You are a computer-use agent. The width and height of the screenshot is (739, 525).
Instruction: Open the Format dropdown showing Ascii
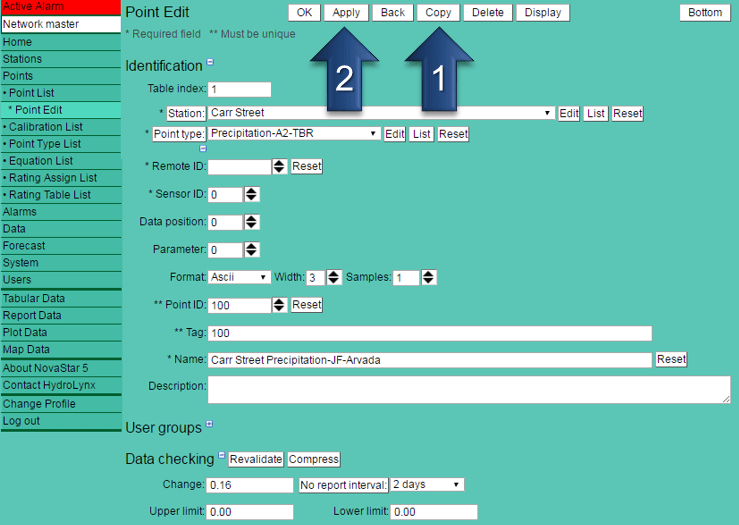[239, 277]
